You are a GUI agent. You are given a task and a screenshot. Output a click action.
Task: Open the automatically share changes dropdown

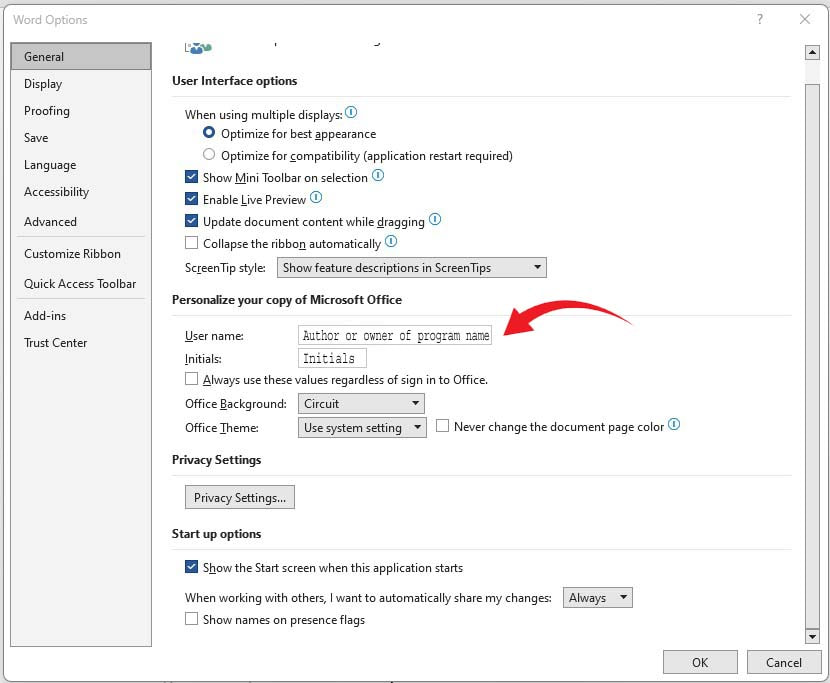pos(598,597)
